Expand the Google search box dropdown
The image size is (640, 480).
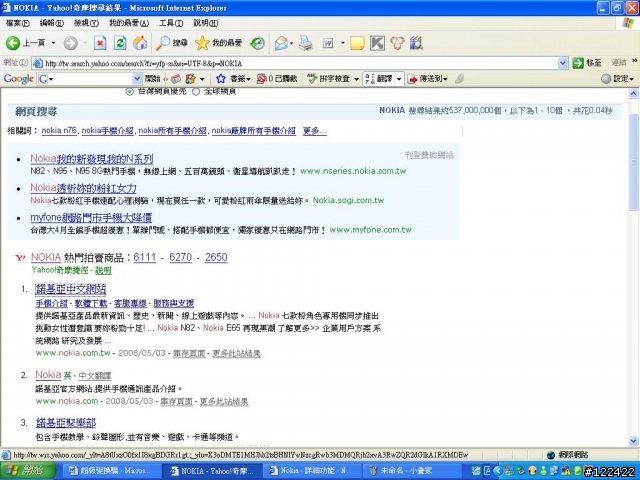point(137,78)
